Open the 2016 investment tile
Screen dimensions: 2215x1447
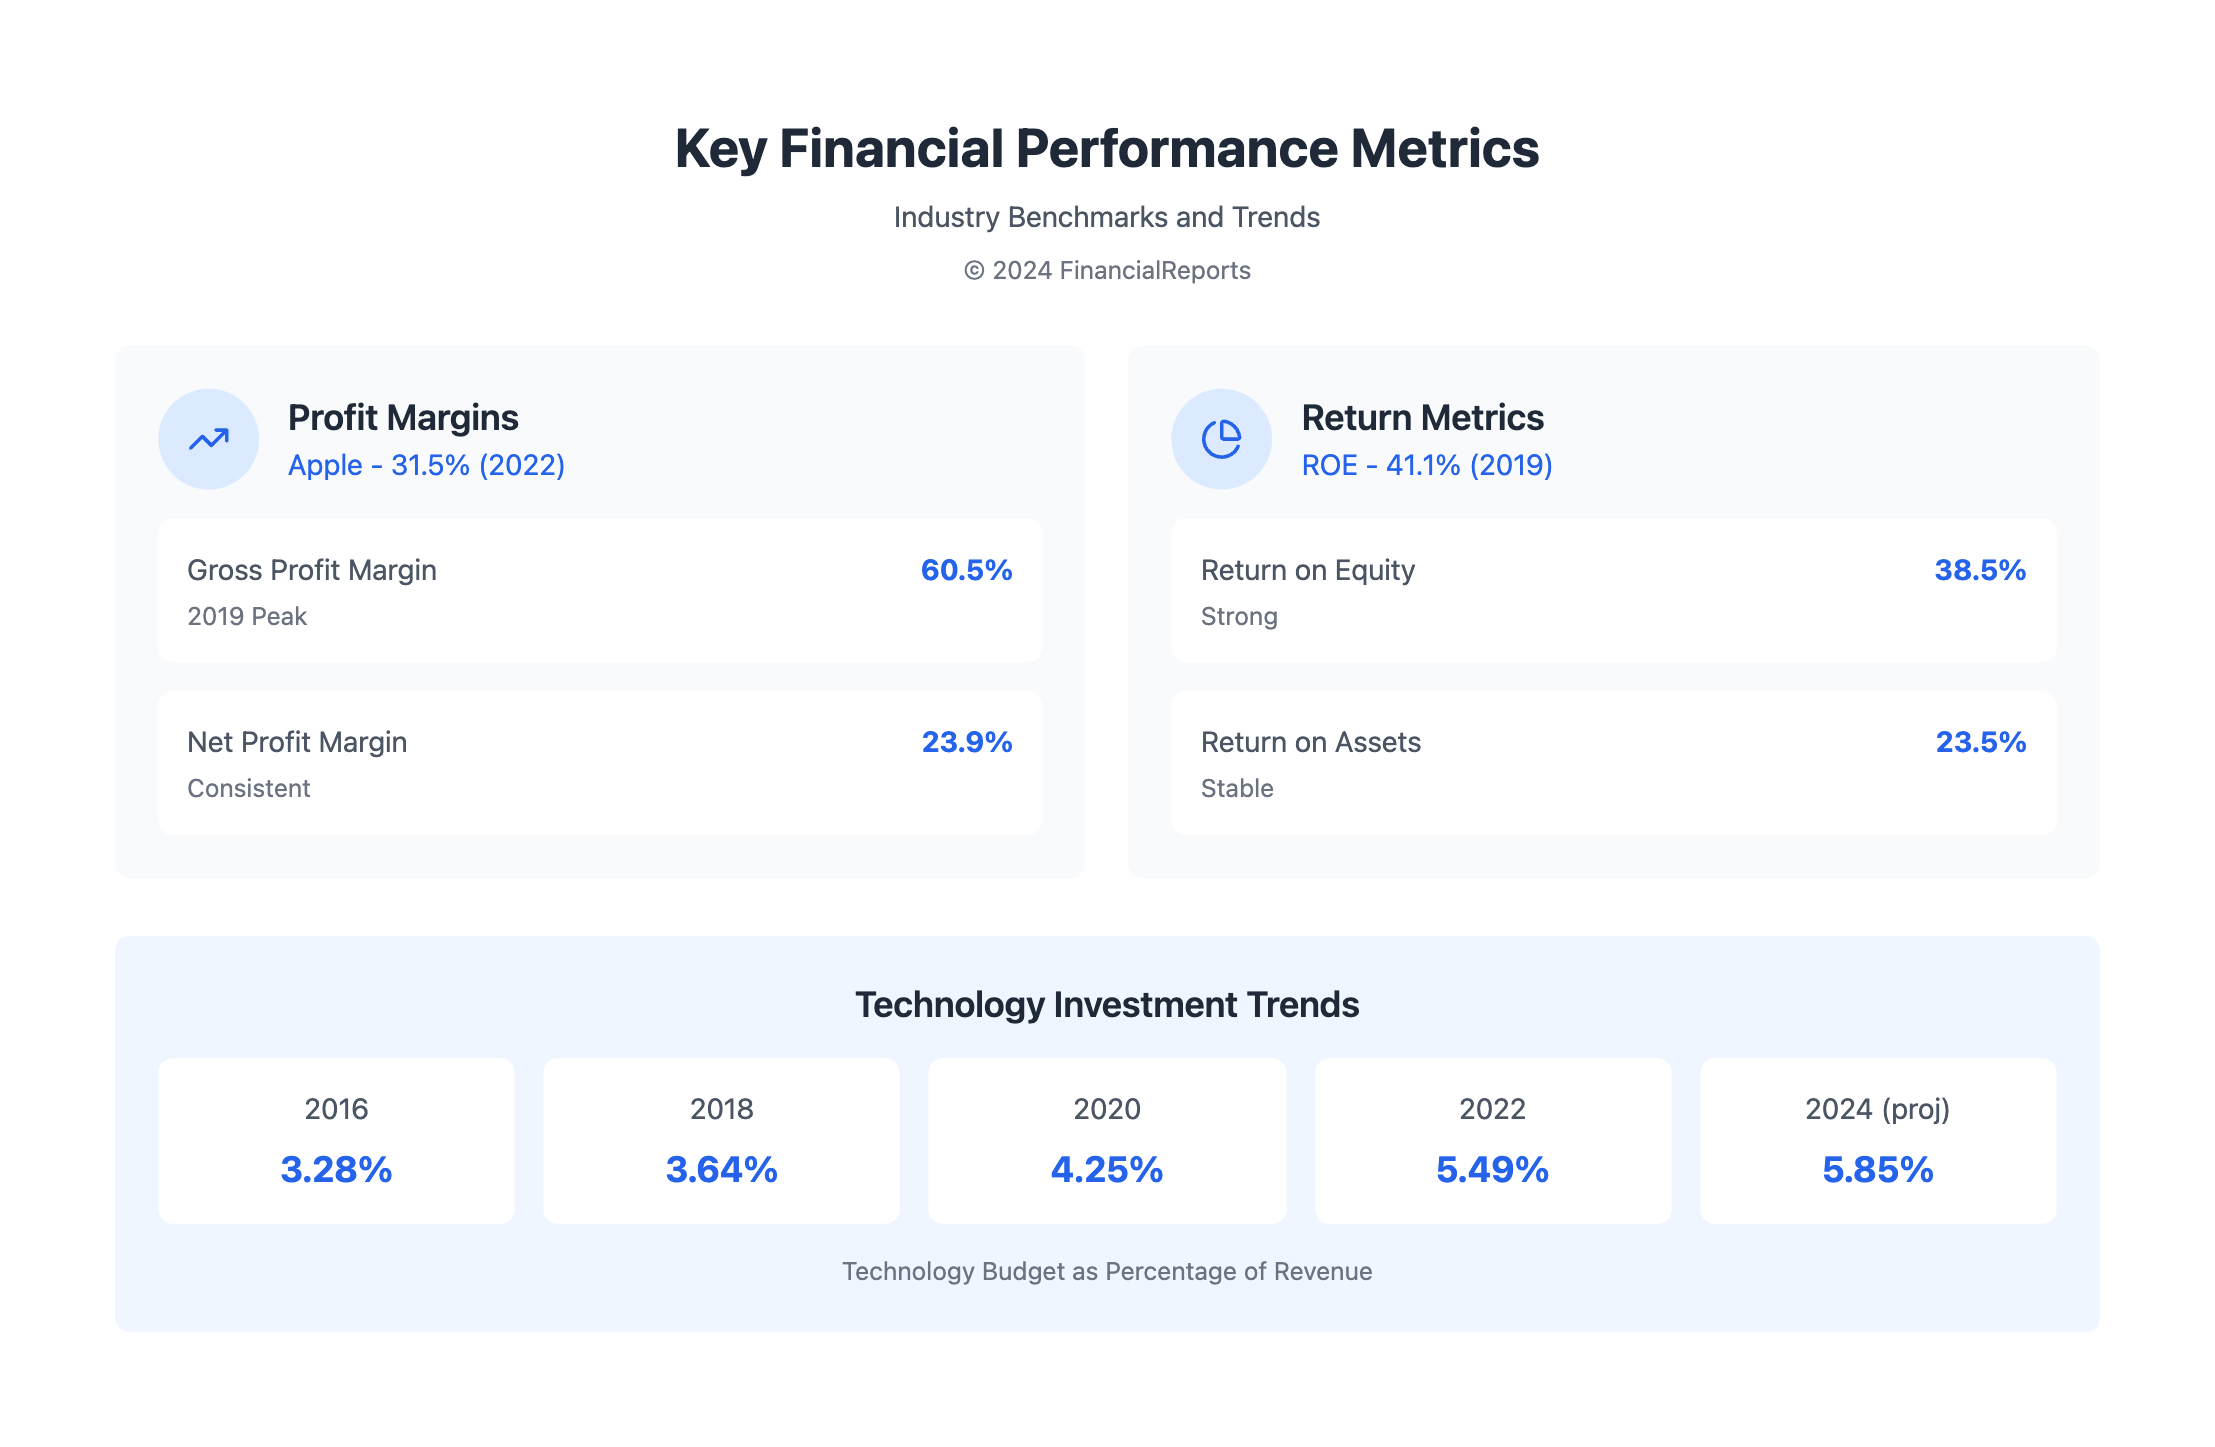coord(336,1141)
